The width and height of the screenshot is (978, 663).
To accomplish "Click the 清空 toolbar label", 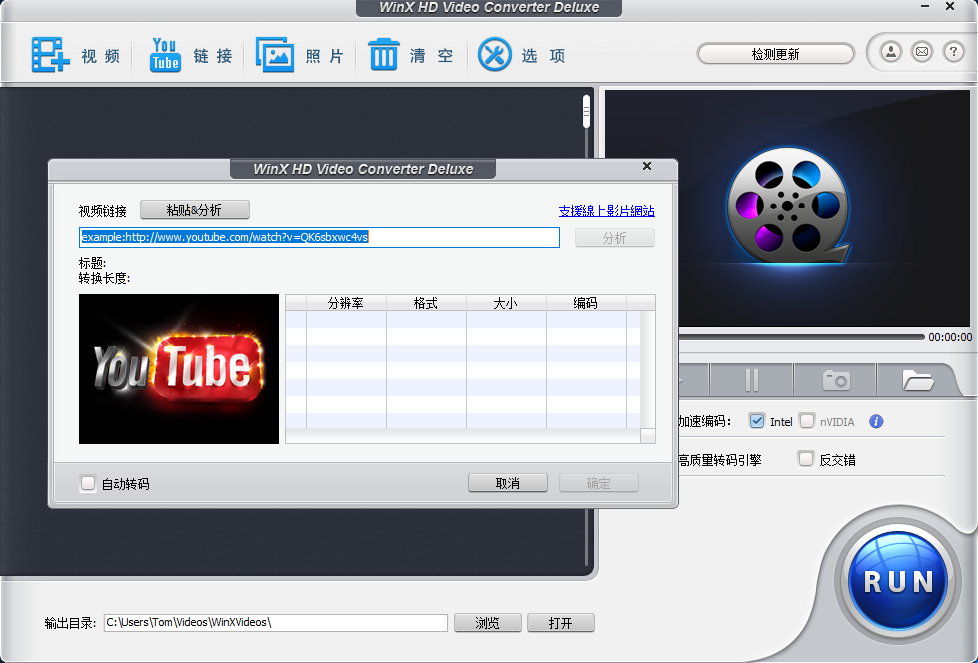I will point(432,56).
